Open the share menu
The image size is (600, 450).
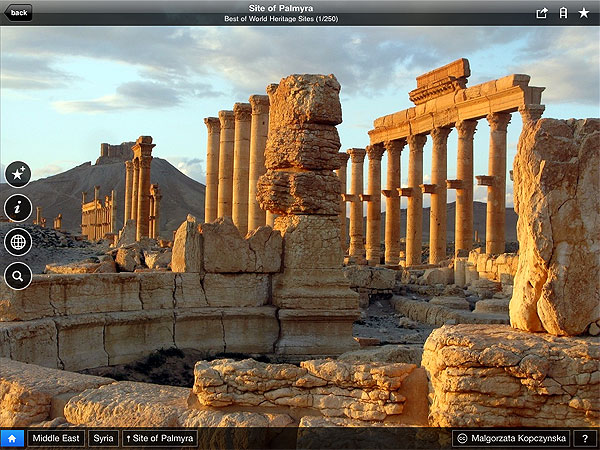pos(542,13)
